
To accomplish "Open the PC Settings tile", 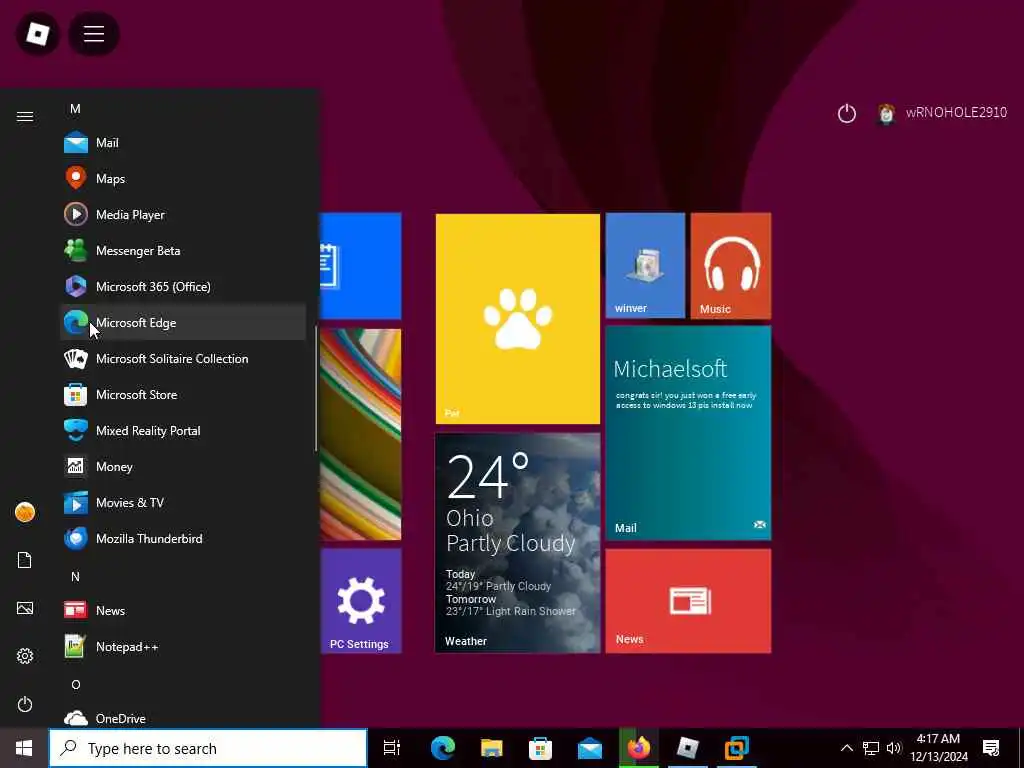I will (x=360, y=601).
